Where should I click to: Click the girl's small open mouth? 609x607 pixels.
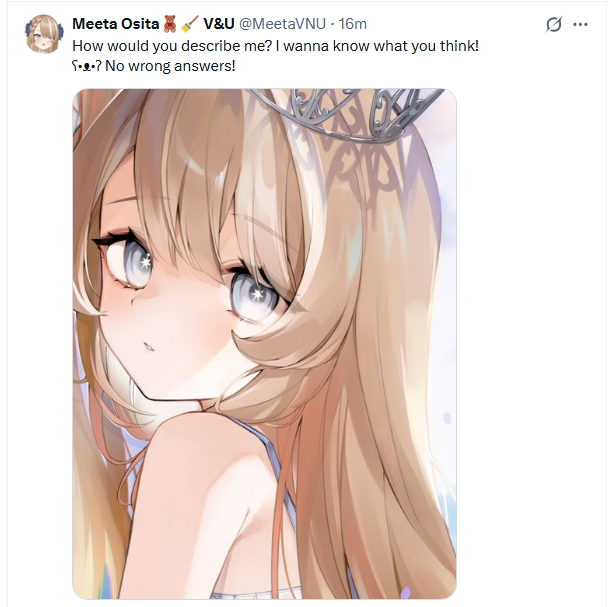coord(149,346)
